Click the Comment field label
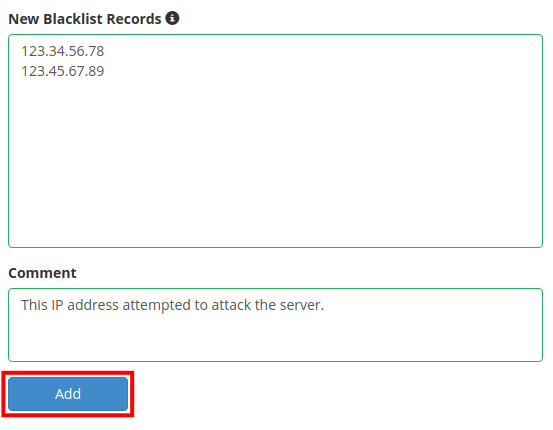The image size is (553, 430). (x=42, y=273)
